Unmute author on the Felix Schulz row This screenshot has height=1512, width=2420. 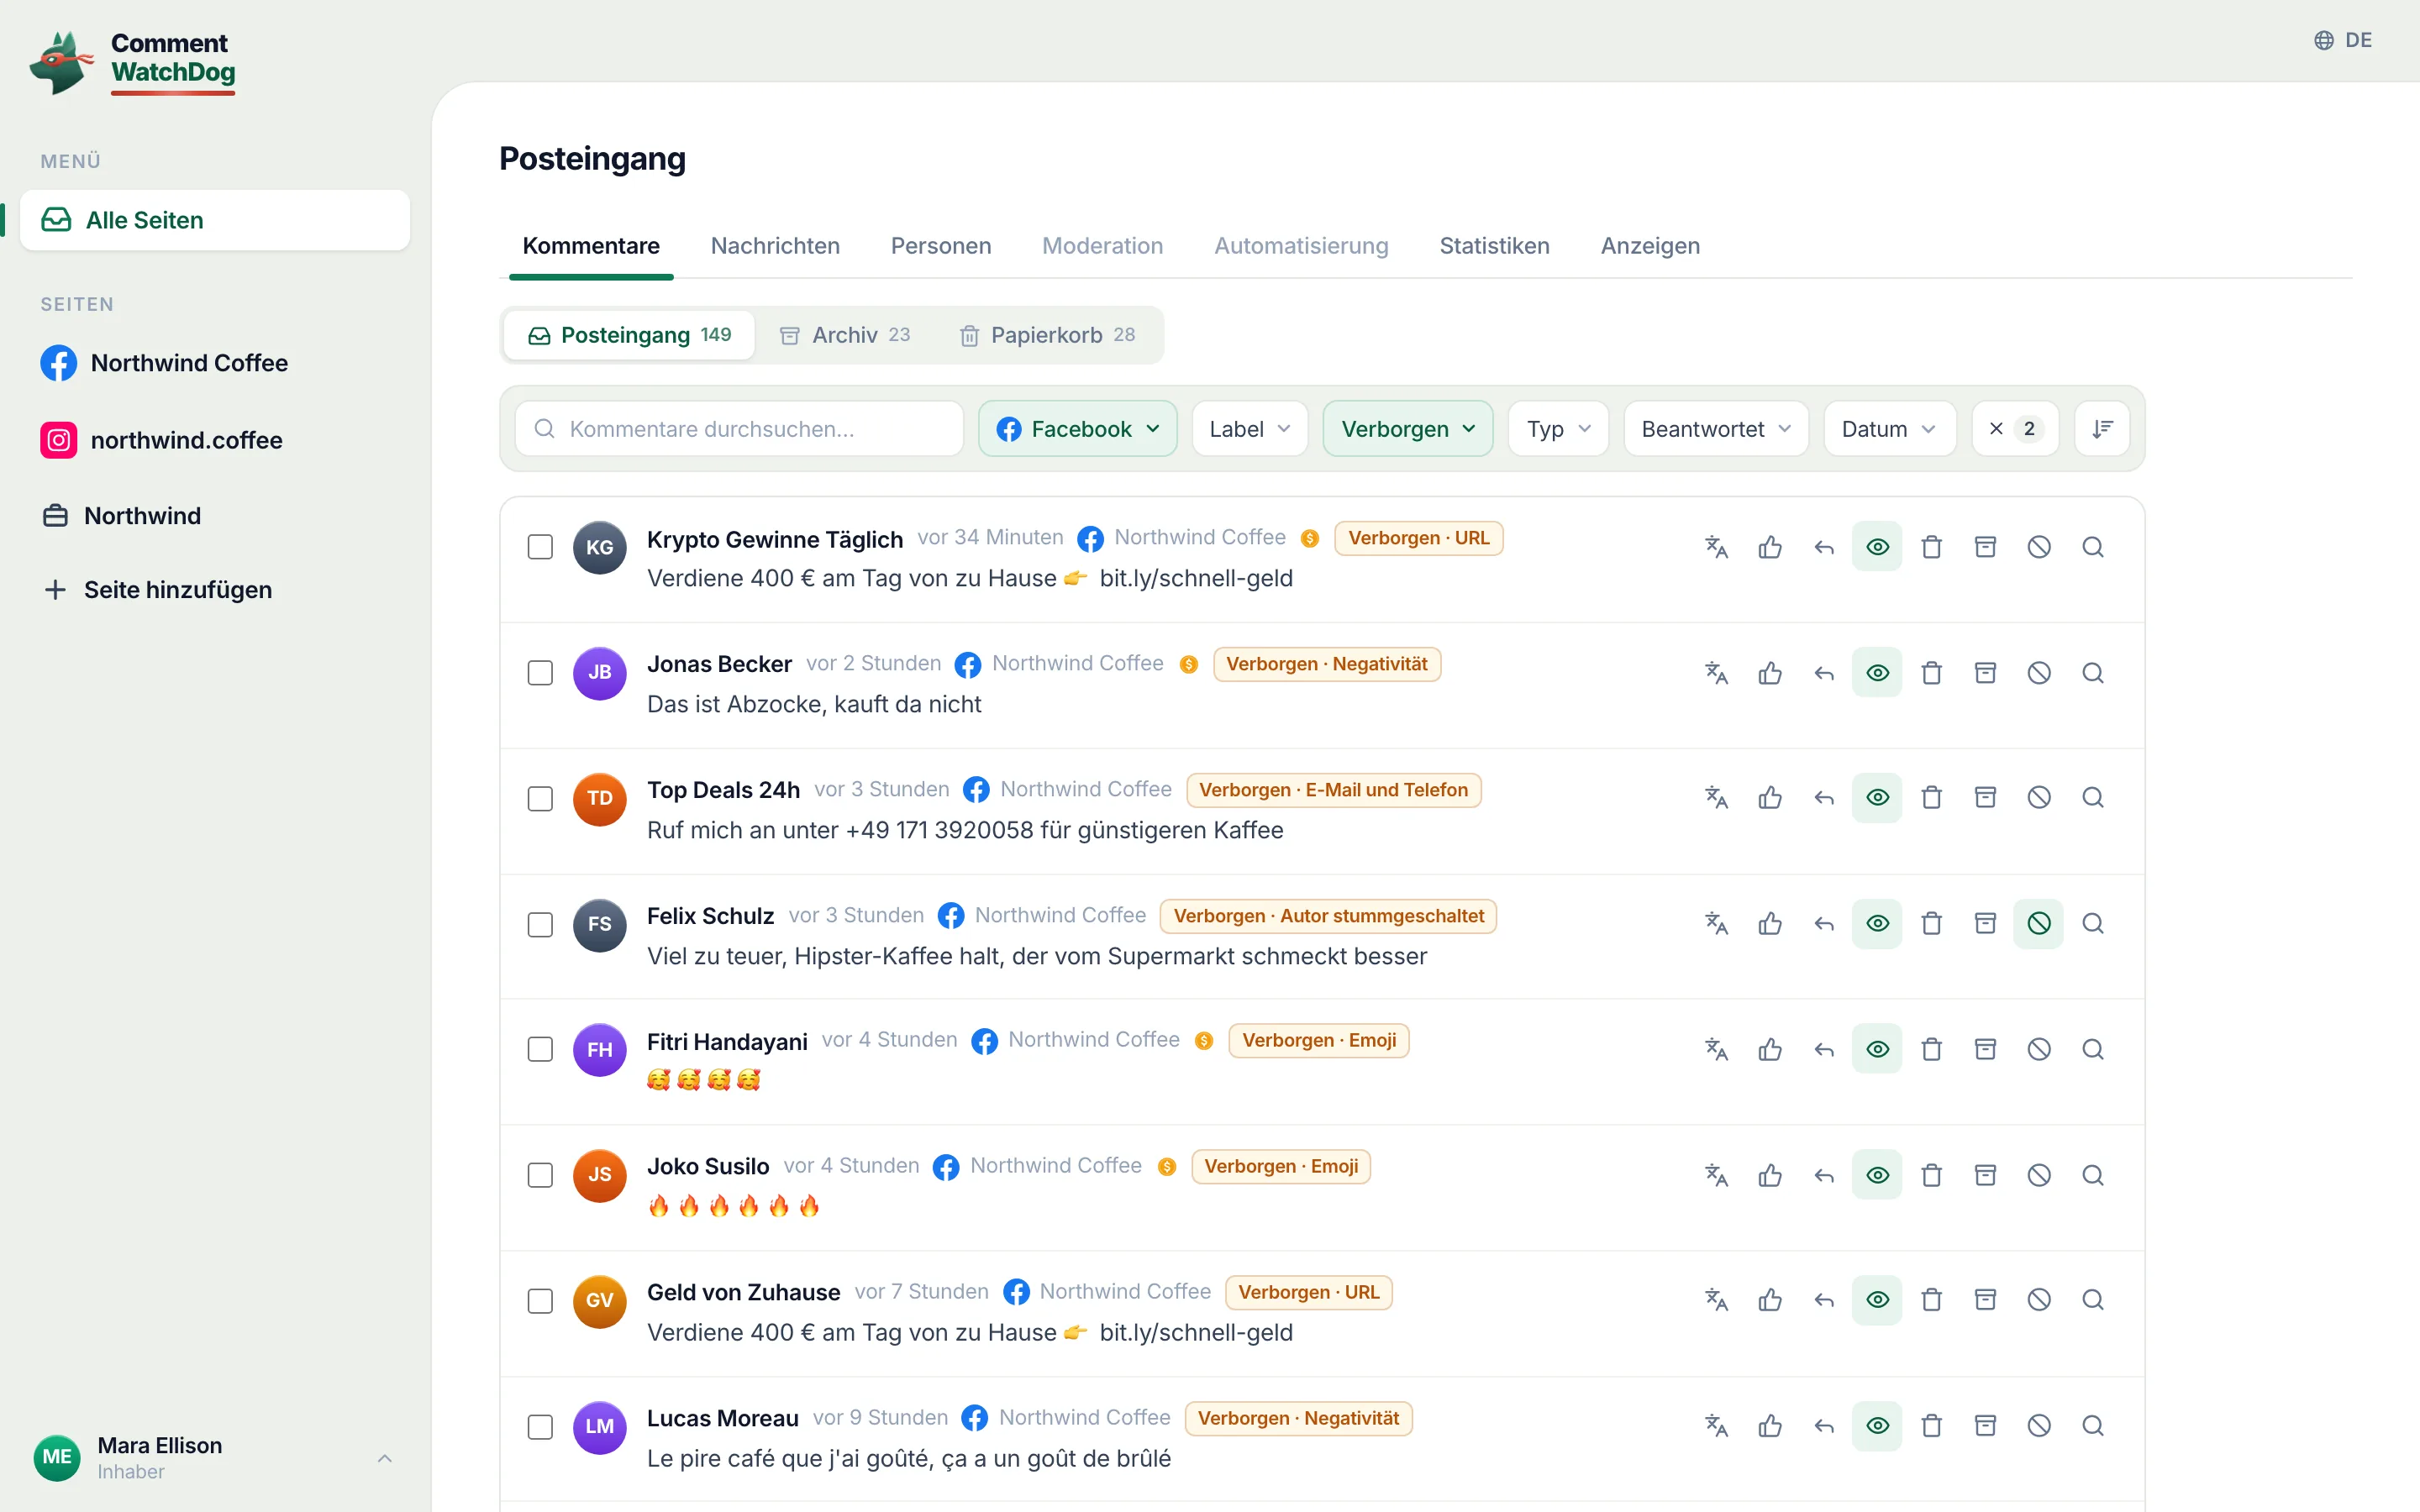[2039, 924]
